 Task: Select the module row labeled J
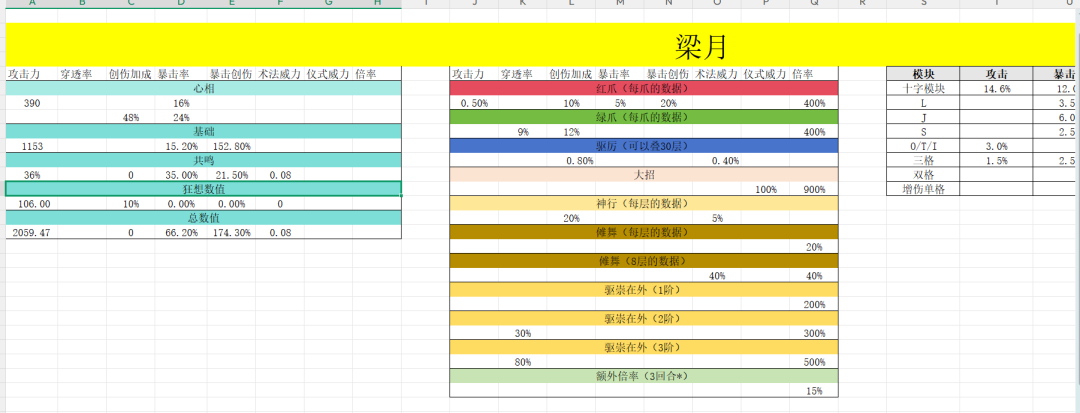pos(923,117)
